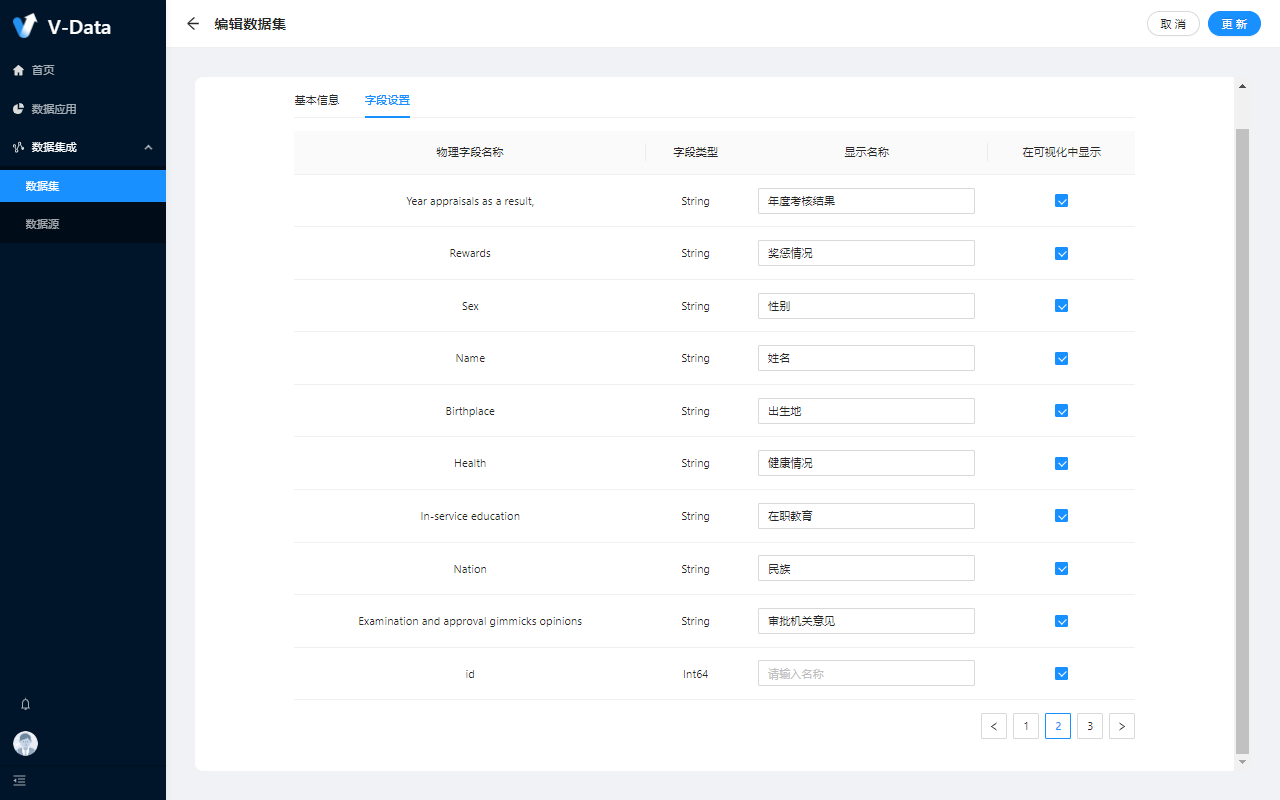
Task: Click the 首页 home icon
Action: click(x=18, y=70)
